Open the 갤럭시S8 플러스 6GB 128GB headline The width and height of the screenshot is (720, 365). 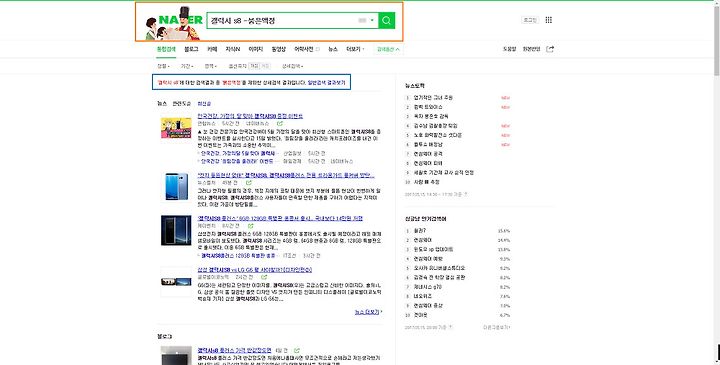[280, 219]
